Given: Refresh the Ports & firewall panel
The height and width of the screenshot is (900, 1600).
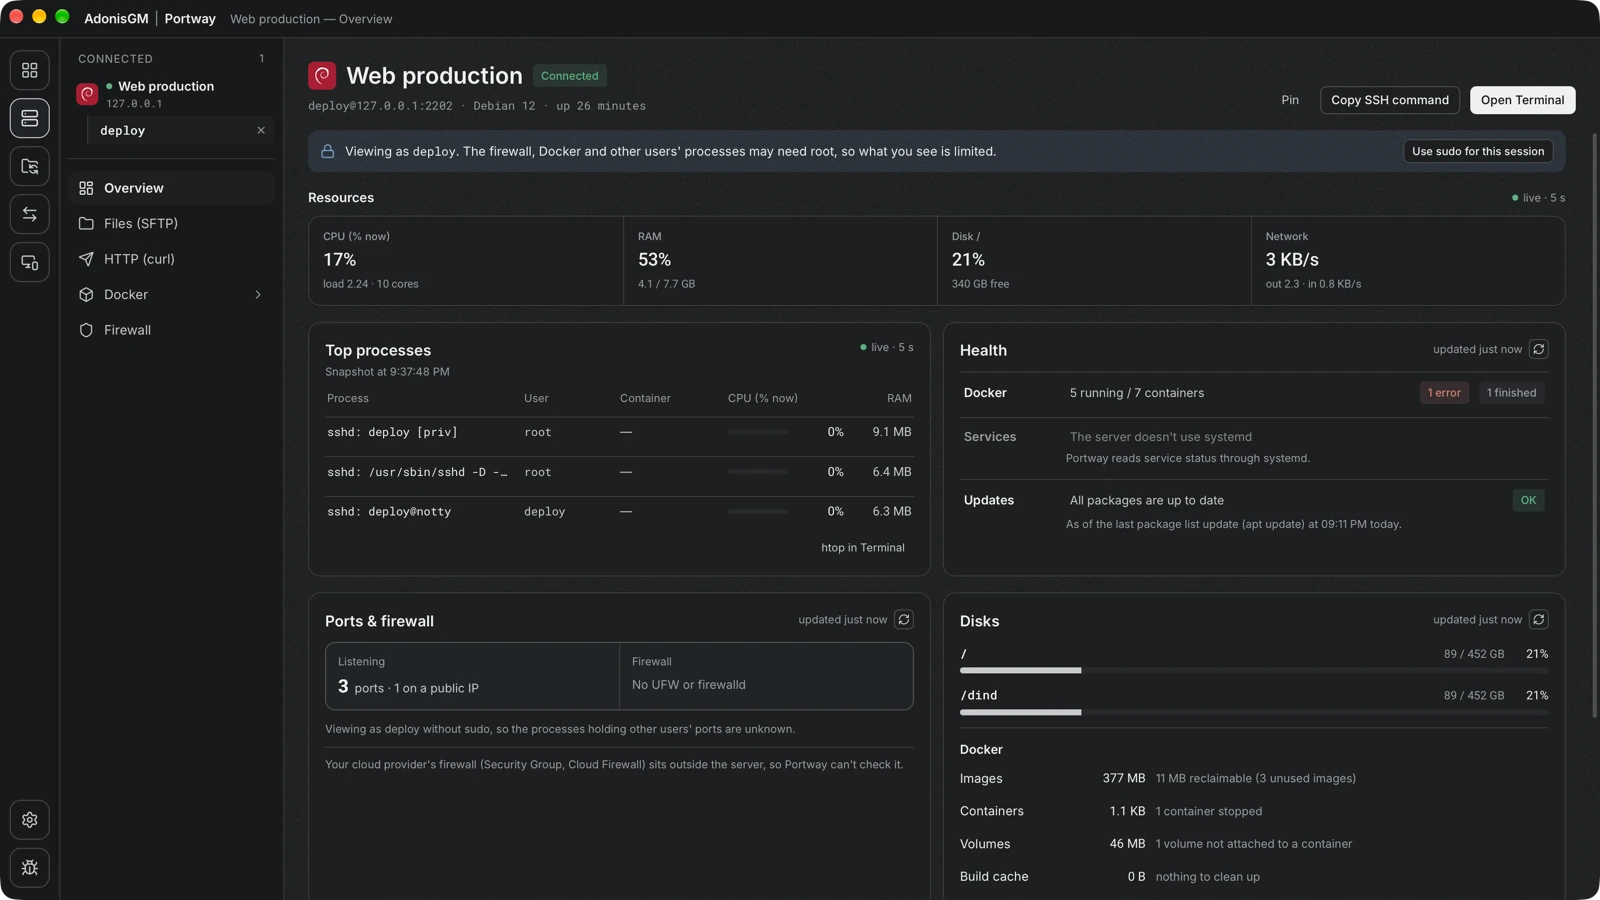Looking at the screenshot, I should coord(904,620).
